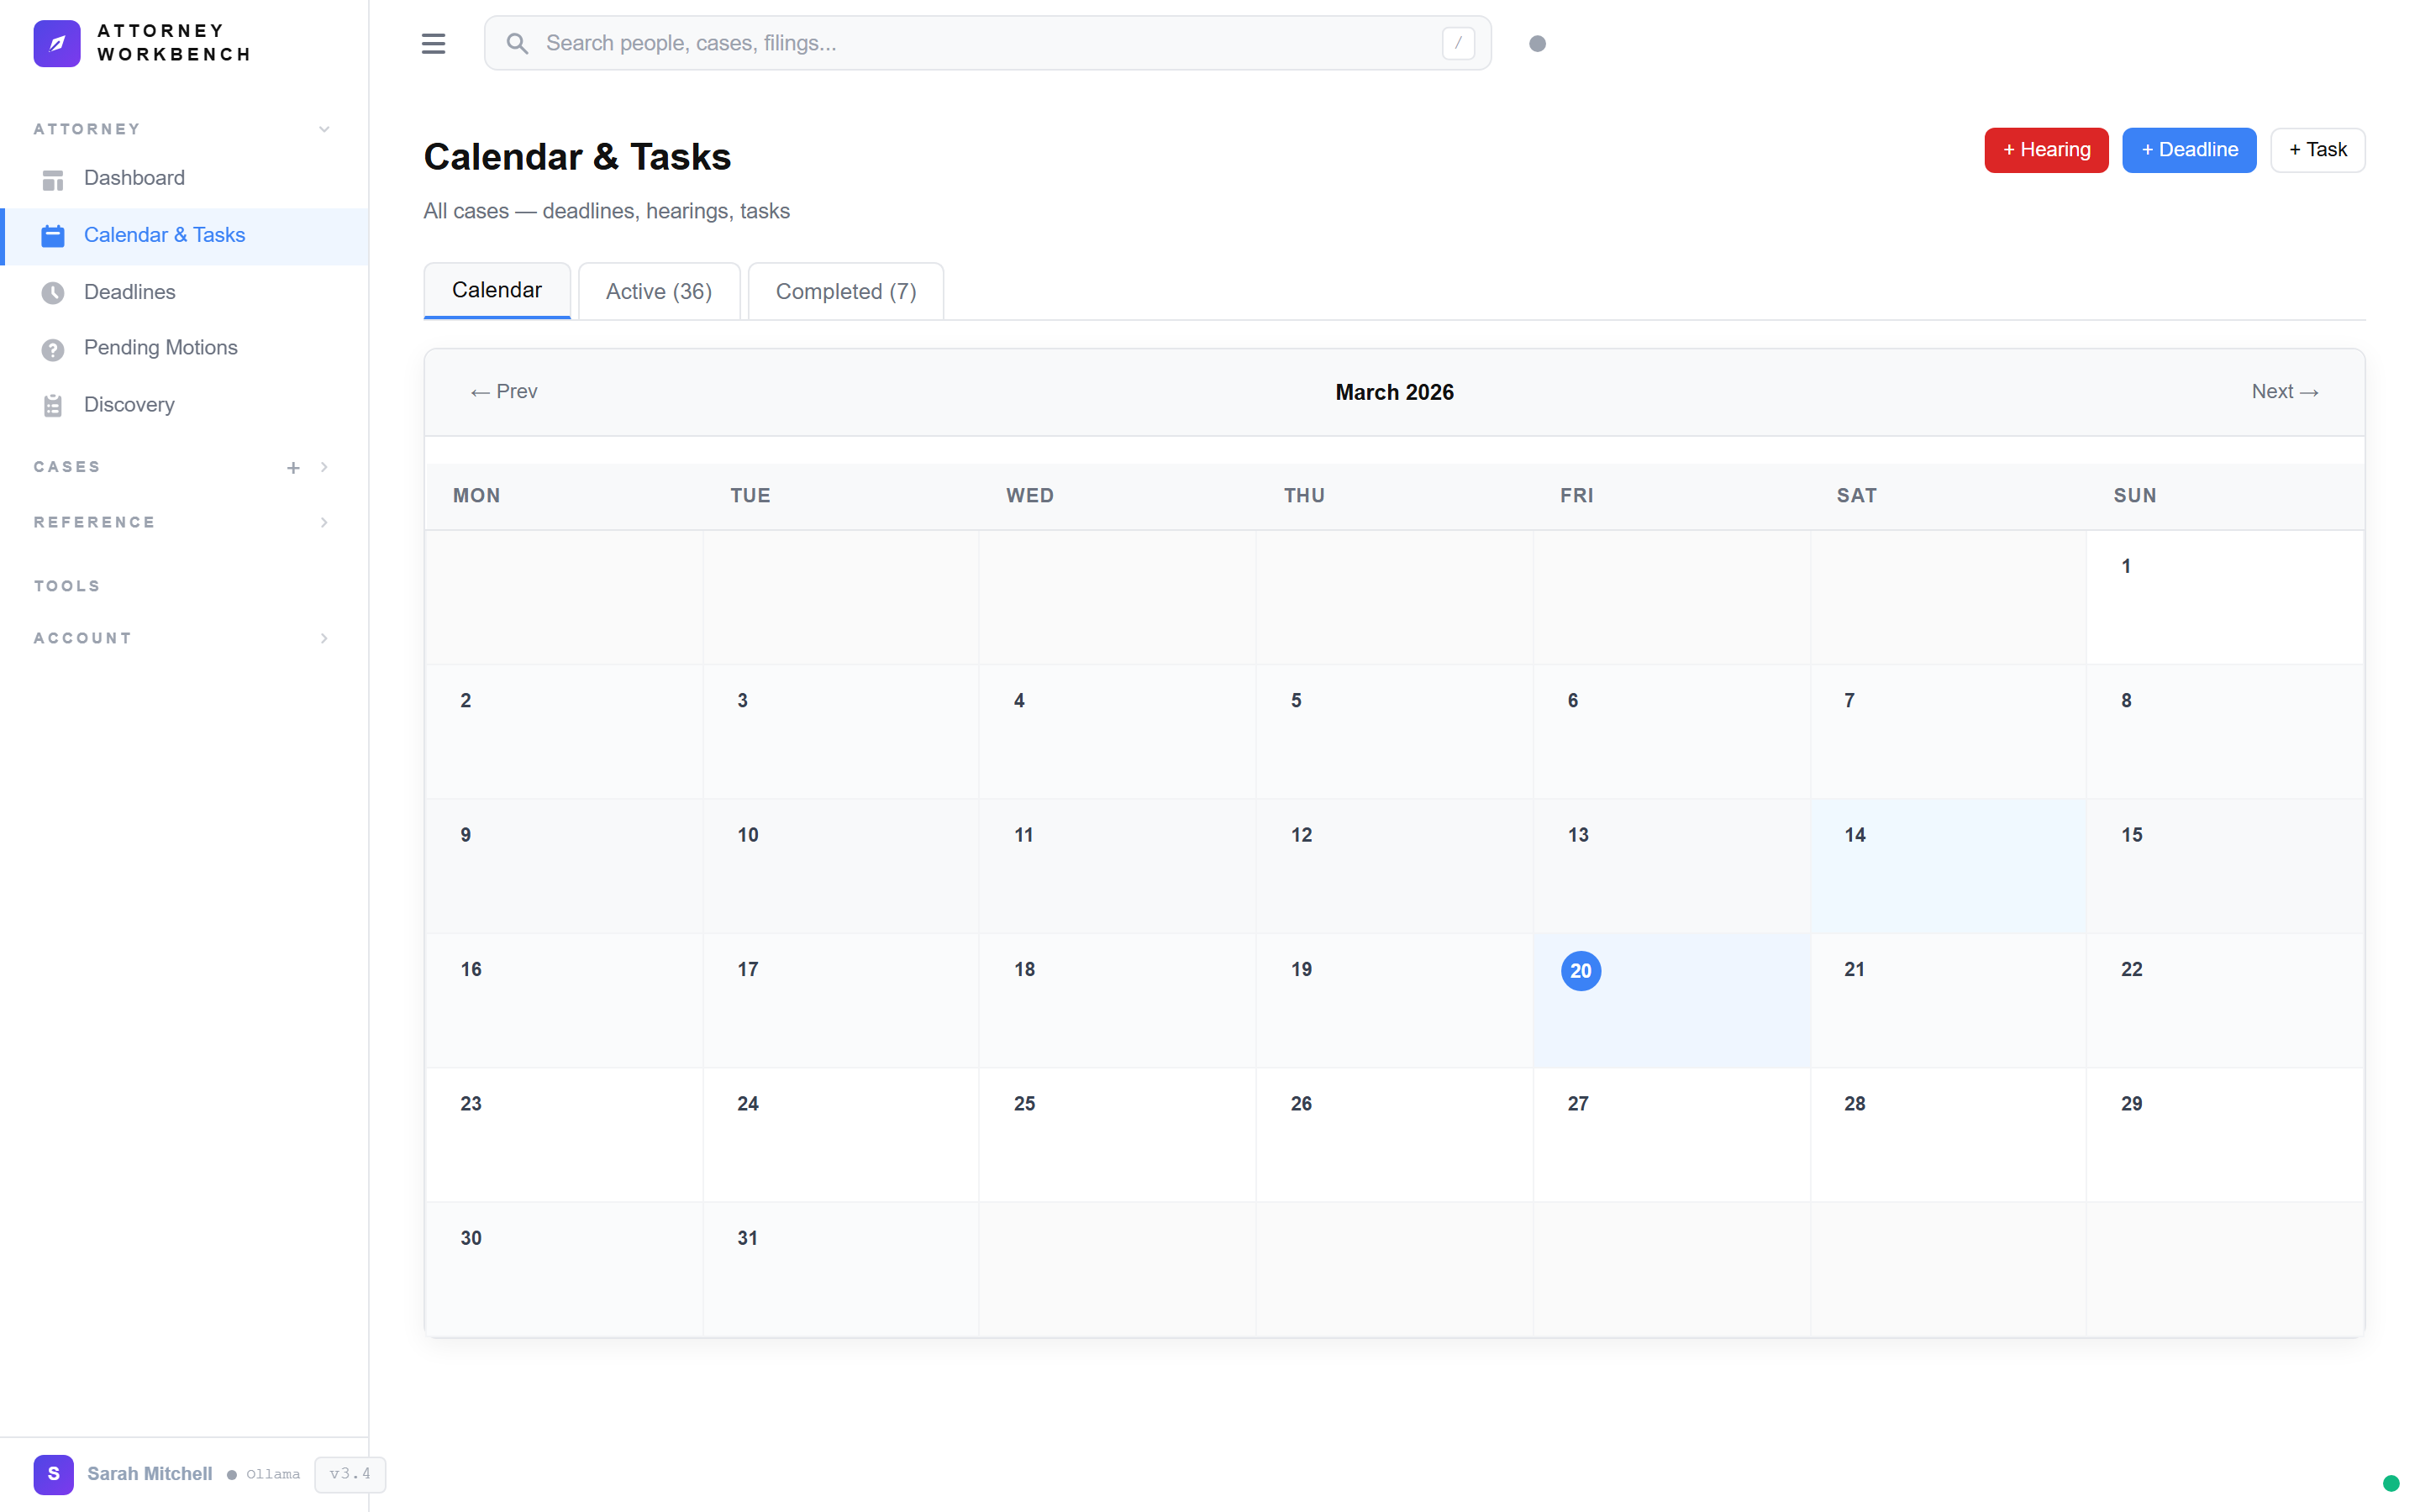Go to next month with Next arrow

(x=2285, y=392)
